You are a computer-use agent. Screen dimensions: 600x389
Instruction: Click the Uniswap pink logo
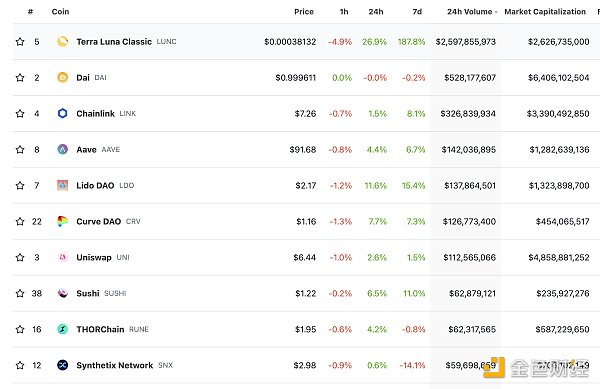coord(62,257)
